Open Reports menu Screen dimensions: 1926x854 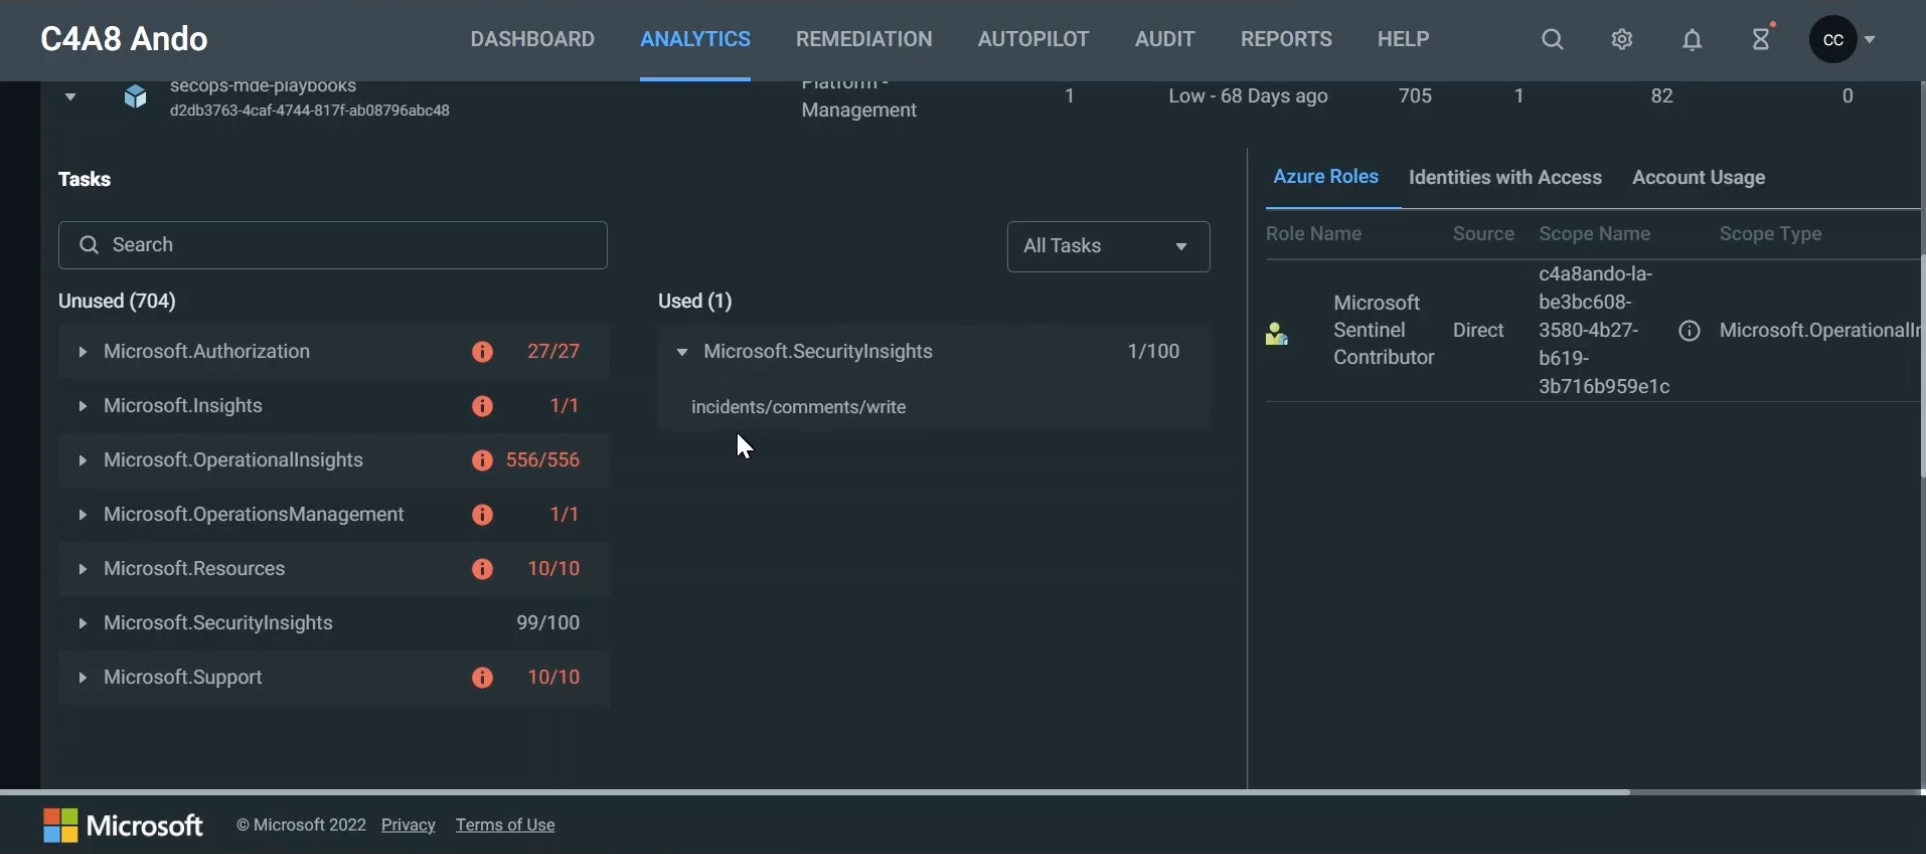(x=1286, y=39)
